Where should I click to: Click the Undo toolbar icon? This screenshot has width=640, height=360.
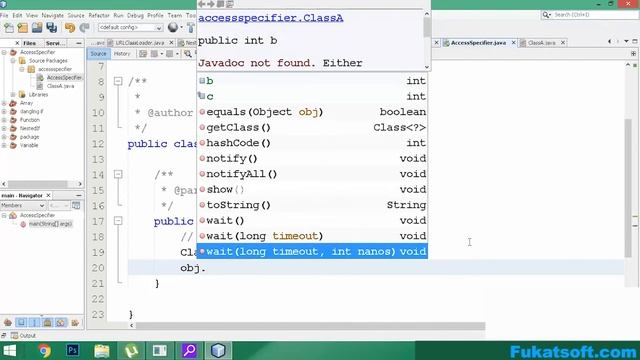coord(70,28)
